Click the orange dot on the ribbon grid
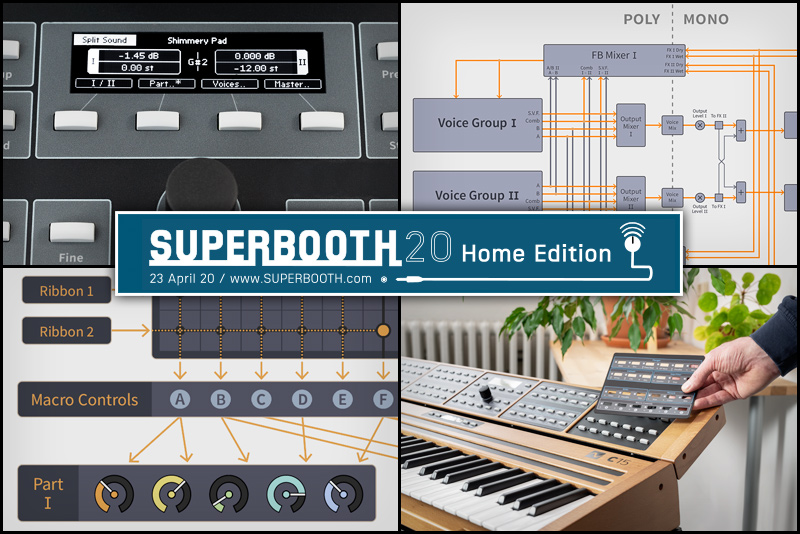The width and height of the screenshot is (800, 534). (383, 330)
